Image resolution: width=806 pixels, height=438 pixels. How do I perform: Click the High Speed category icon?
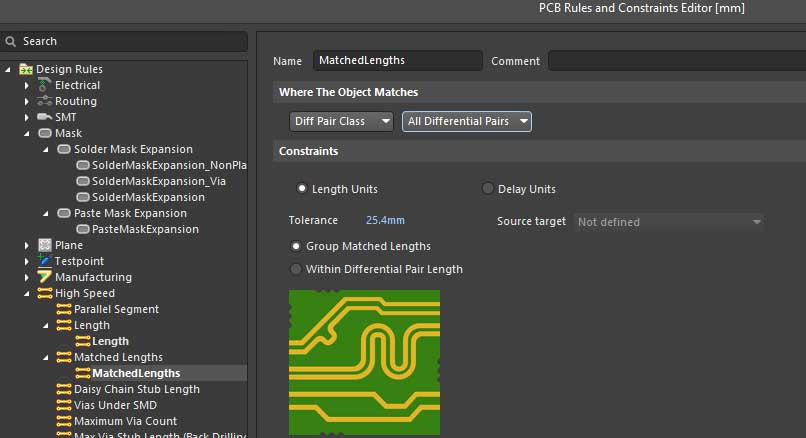(x=45, y=293)
